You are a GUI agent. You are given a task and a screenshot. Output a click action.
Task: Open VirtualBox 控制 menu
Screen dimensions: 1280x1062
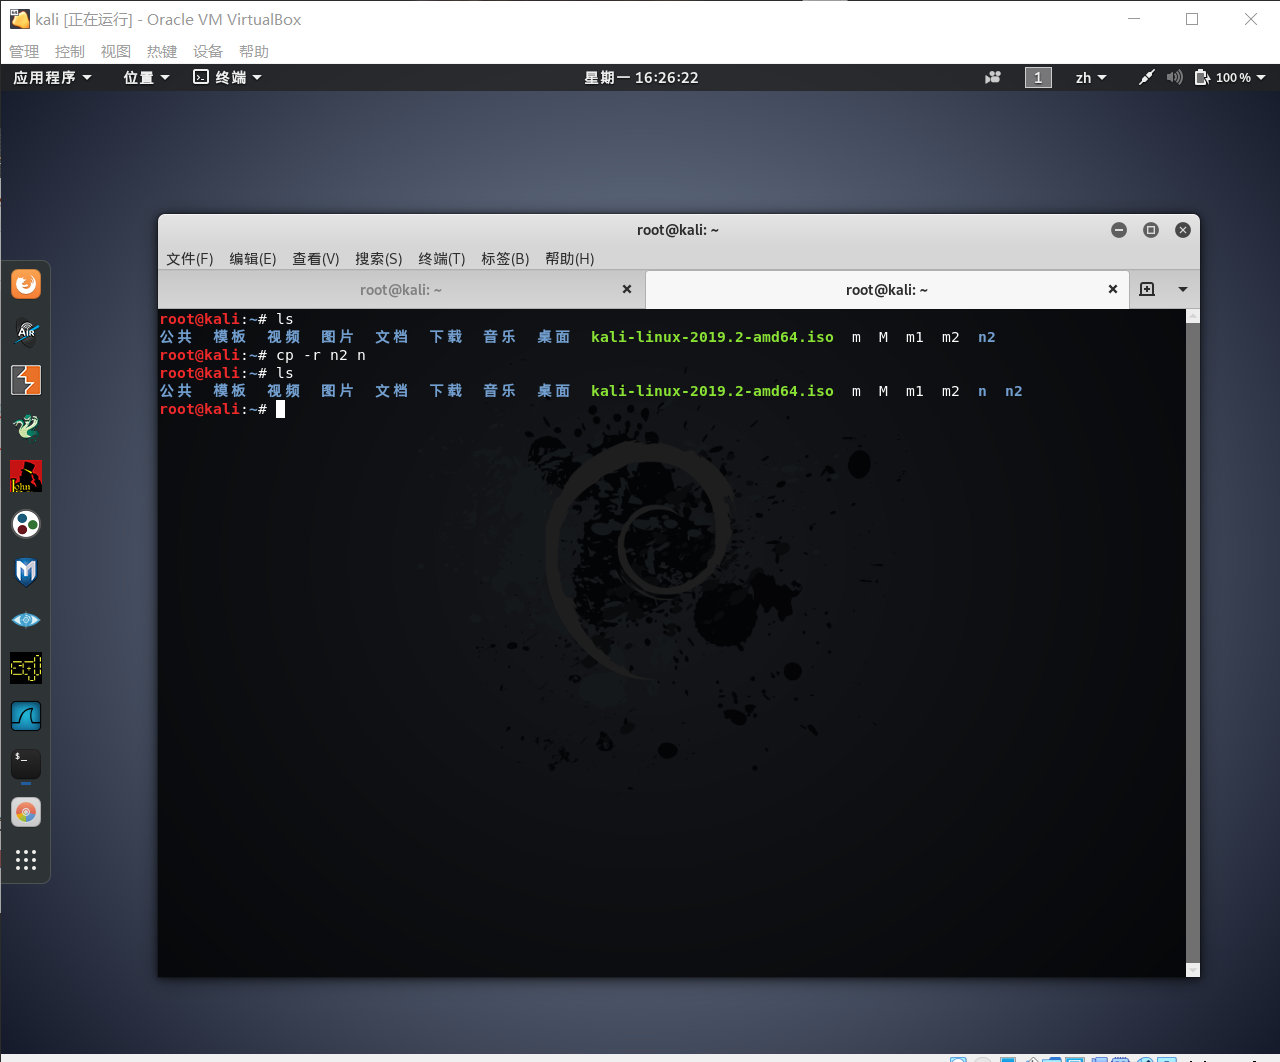(70, 51)
